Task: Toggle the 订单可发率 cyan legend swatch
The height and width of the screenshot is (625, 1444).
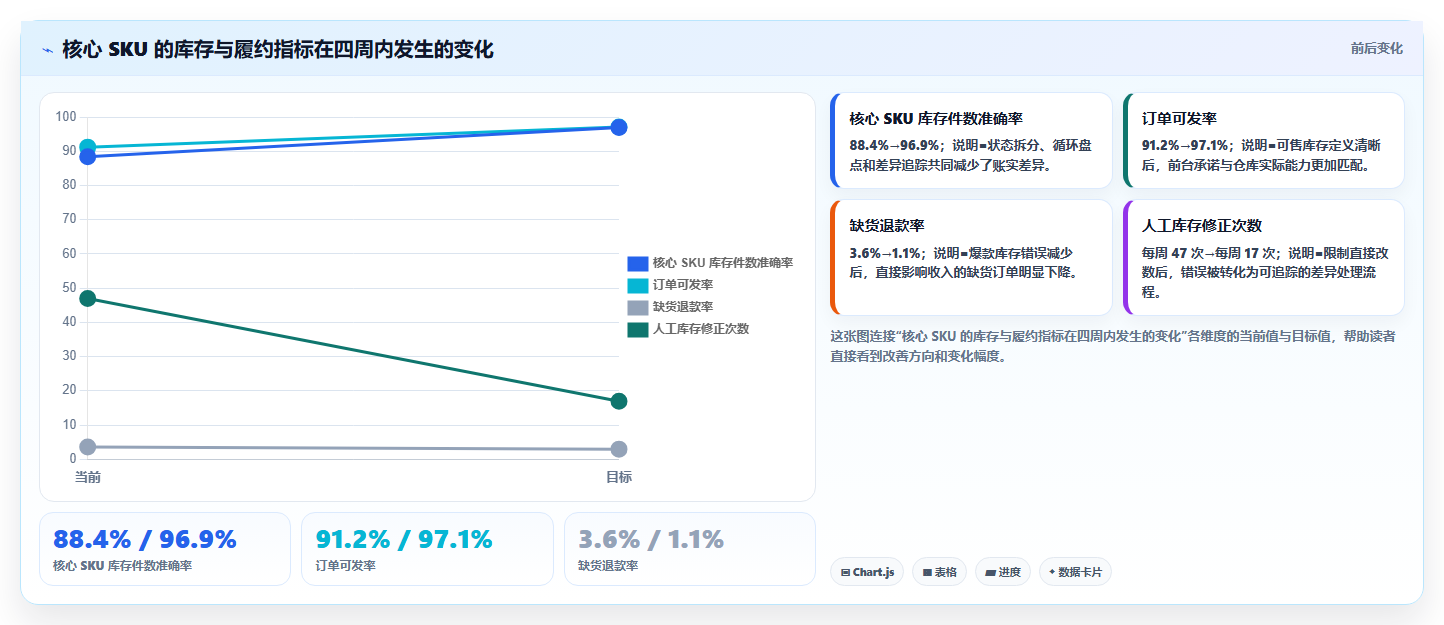Action: tap(638, 285)
